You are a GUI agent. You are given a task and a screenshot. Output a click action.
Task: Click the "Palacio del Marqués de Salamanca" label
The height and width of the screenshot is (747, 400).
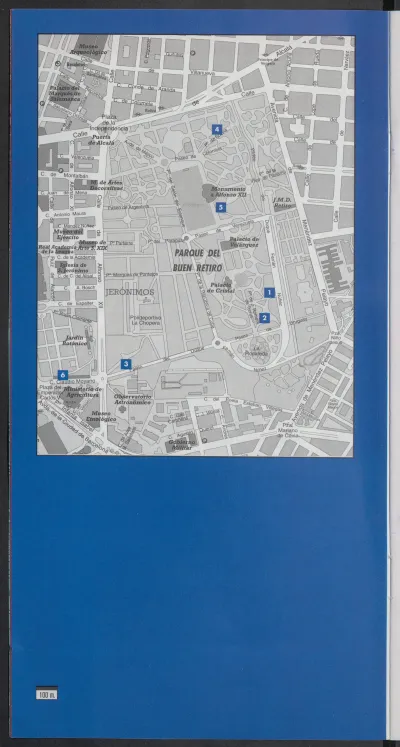click(65, 93)
